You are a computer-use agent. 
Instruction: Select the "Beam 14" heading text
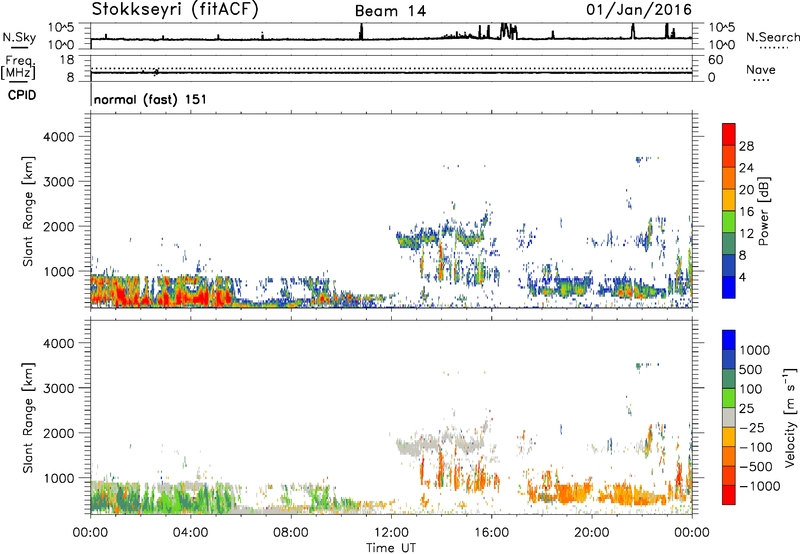coord(390,11)
